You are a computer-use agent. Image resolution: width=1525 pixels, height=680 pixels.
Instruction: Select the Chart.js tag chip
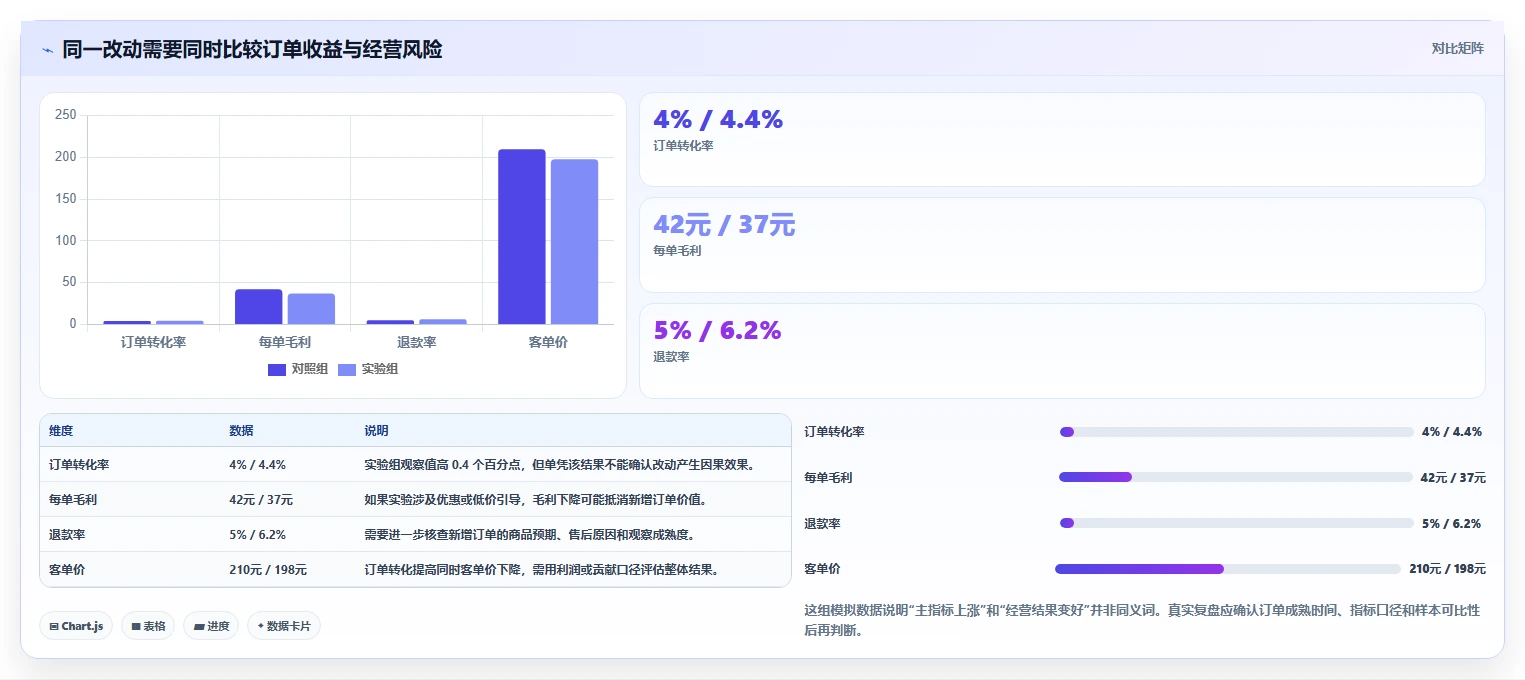76,626
